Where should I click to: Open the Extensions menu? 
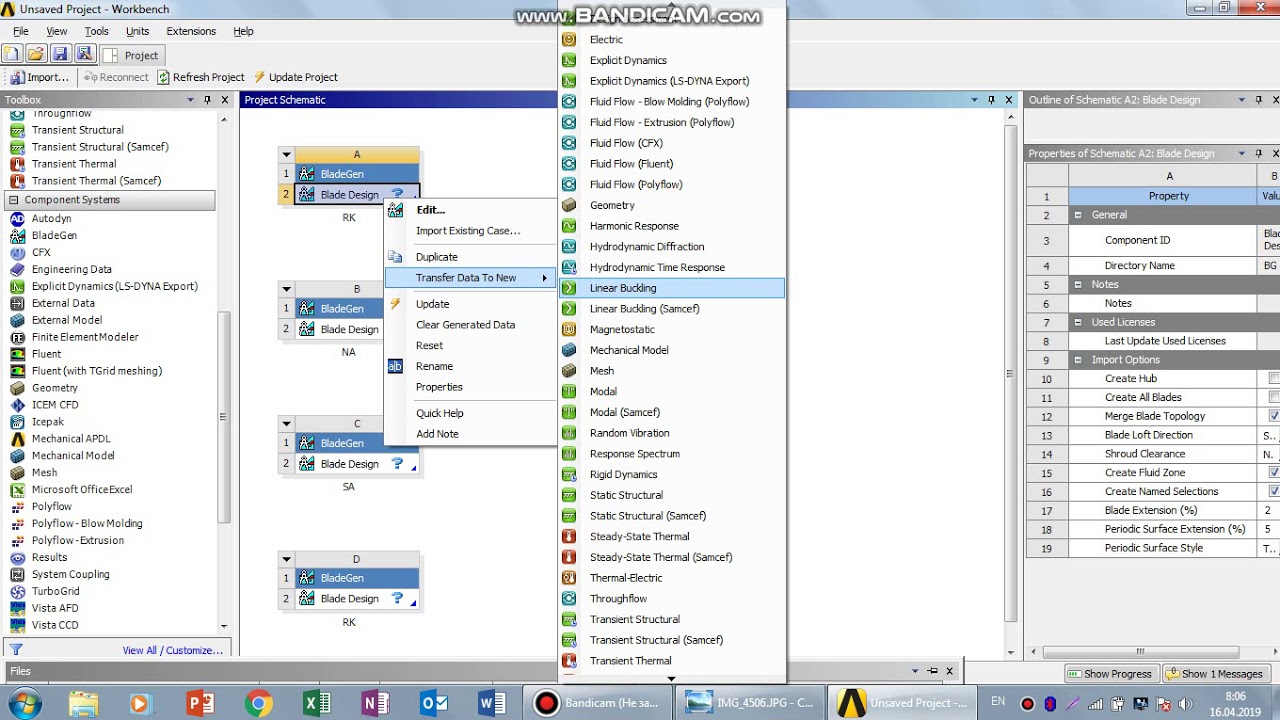click(191, 31)
